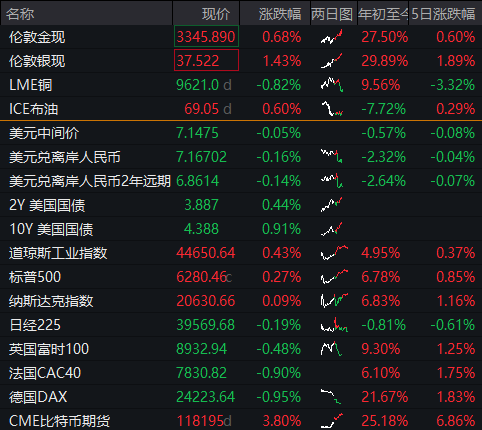This screenshot has width=482, height=430.
Task: Click the Dow price 44650.64
Action: 206,253
